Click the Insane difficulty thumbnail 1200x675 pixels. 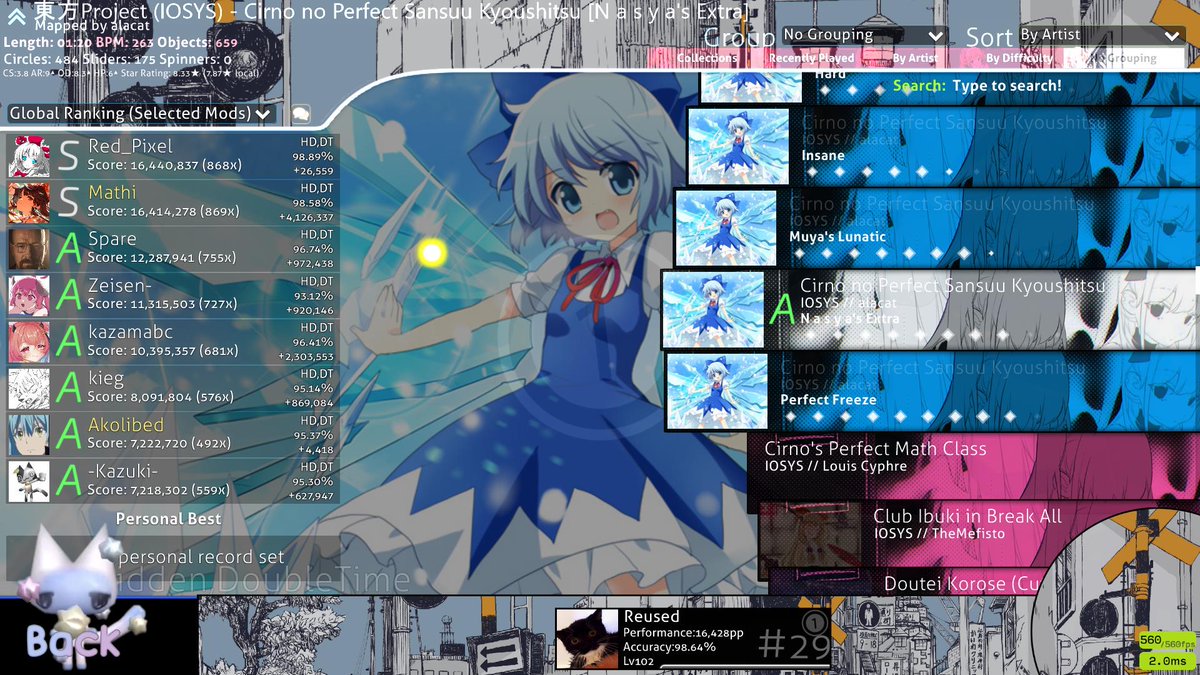click(739, 146)
